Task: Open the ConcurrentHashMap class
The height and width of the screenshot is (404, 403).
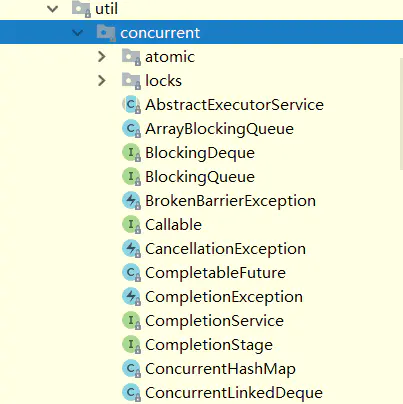Action: click(x=220, y=369)
